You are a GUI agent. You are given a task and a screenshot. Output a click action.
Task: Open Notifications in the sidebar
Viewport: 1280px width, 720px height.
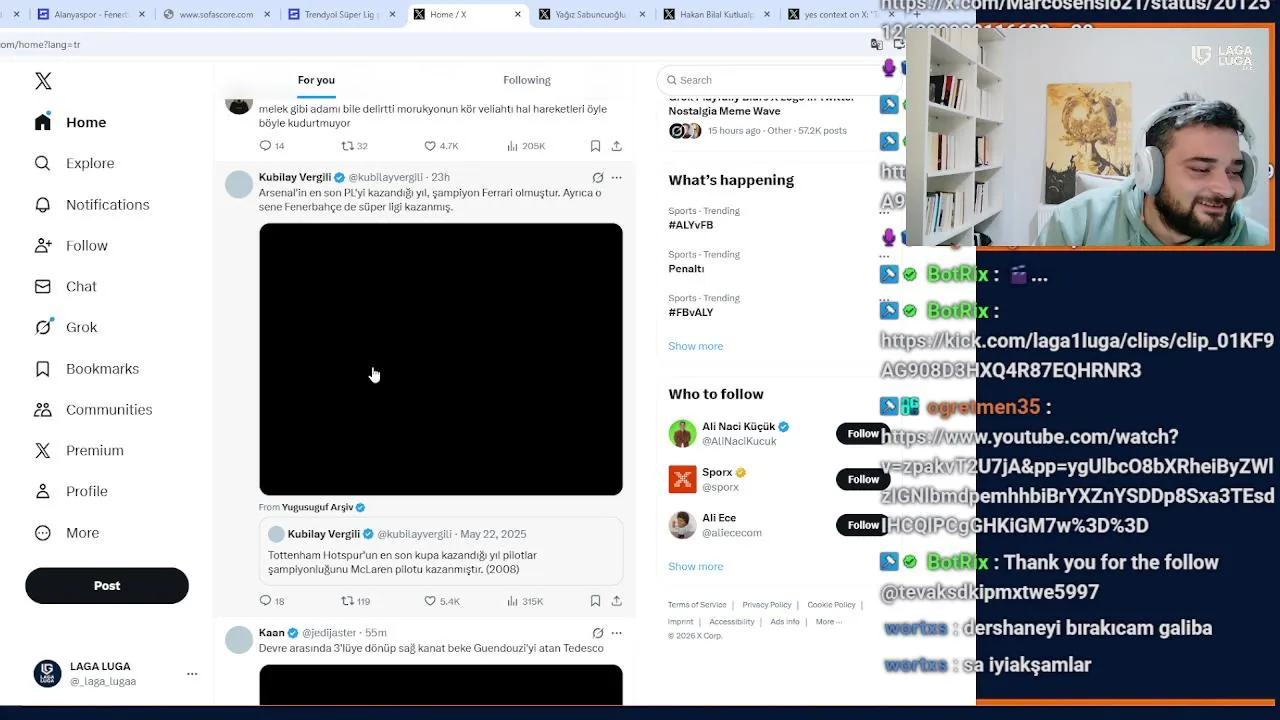click(x=91, y=204)
